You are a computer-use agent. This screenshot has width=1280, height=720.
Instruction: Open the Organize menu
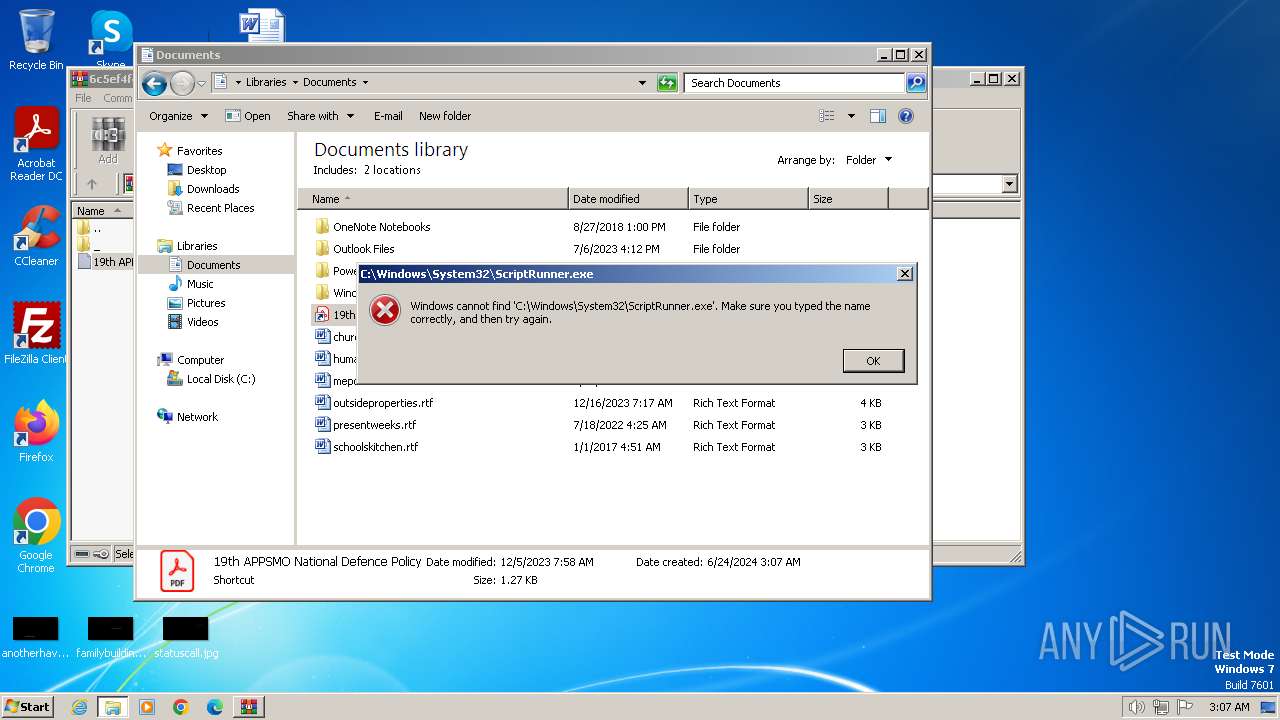click(x=178, y=116)
